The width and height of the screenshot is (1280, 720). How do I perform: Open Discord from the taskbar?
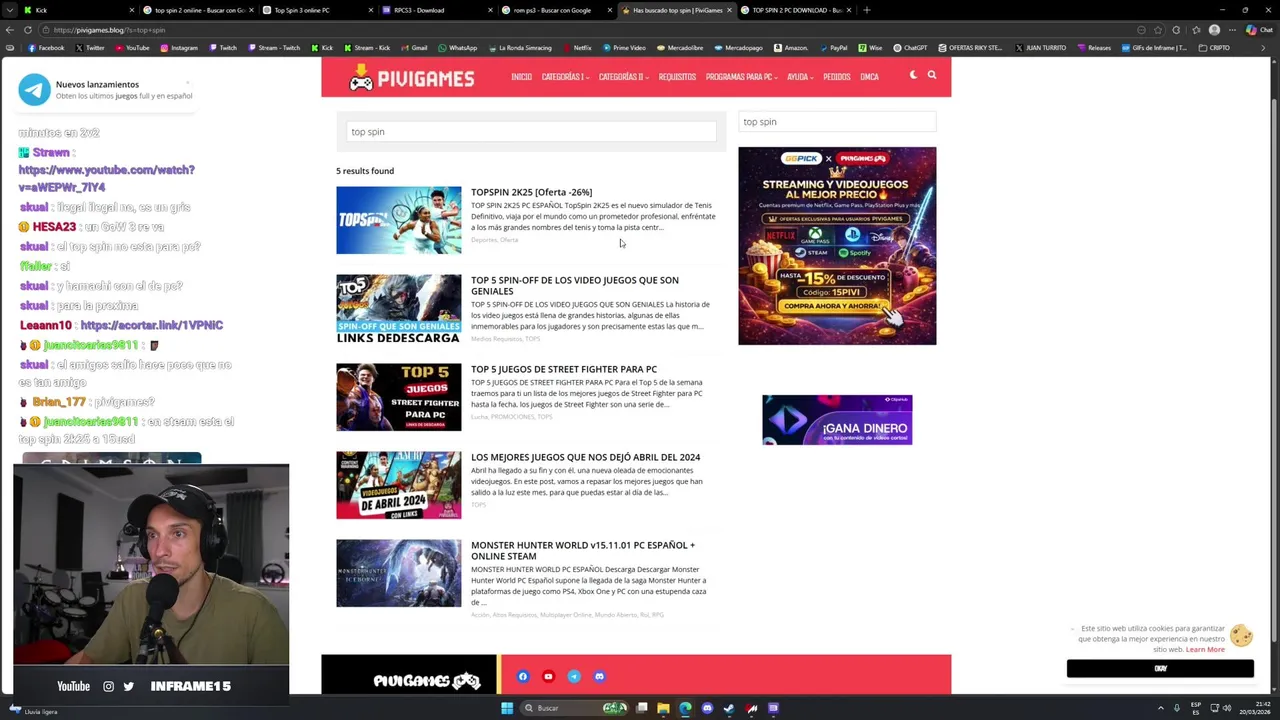pyautogui.click(x=707, y=708)
